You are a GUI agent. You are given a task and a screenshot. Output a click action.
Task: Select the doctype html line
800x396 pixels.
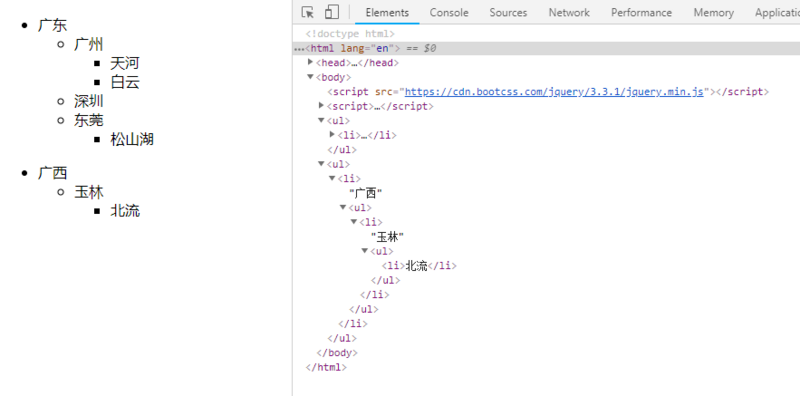tap(350, 34)
